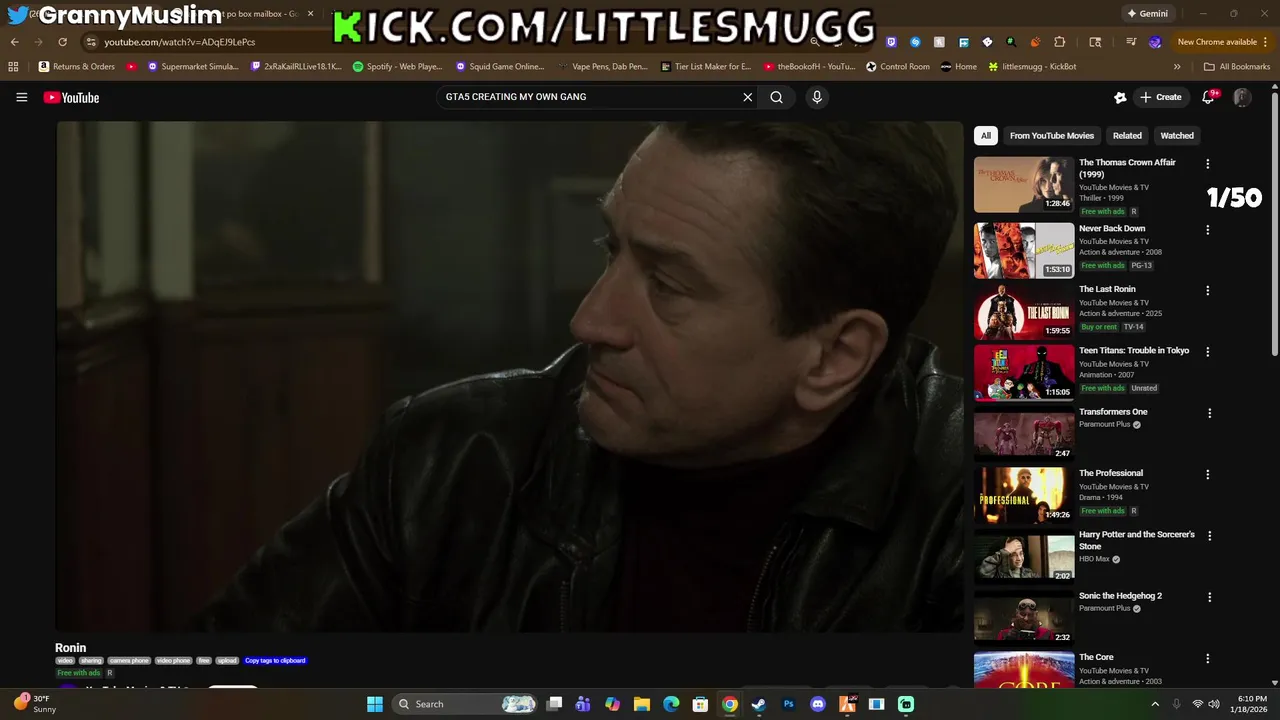
Task: Open Discord from the taskbar
Action: [x=818, y=704]
